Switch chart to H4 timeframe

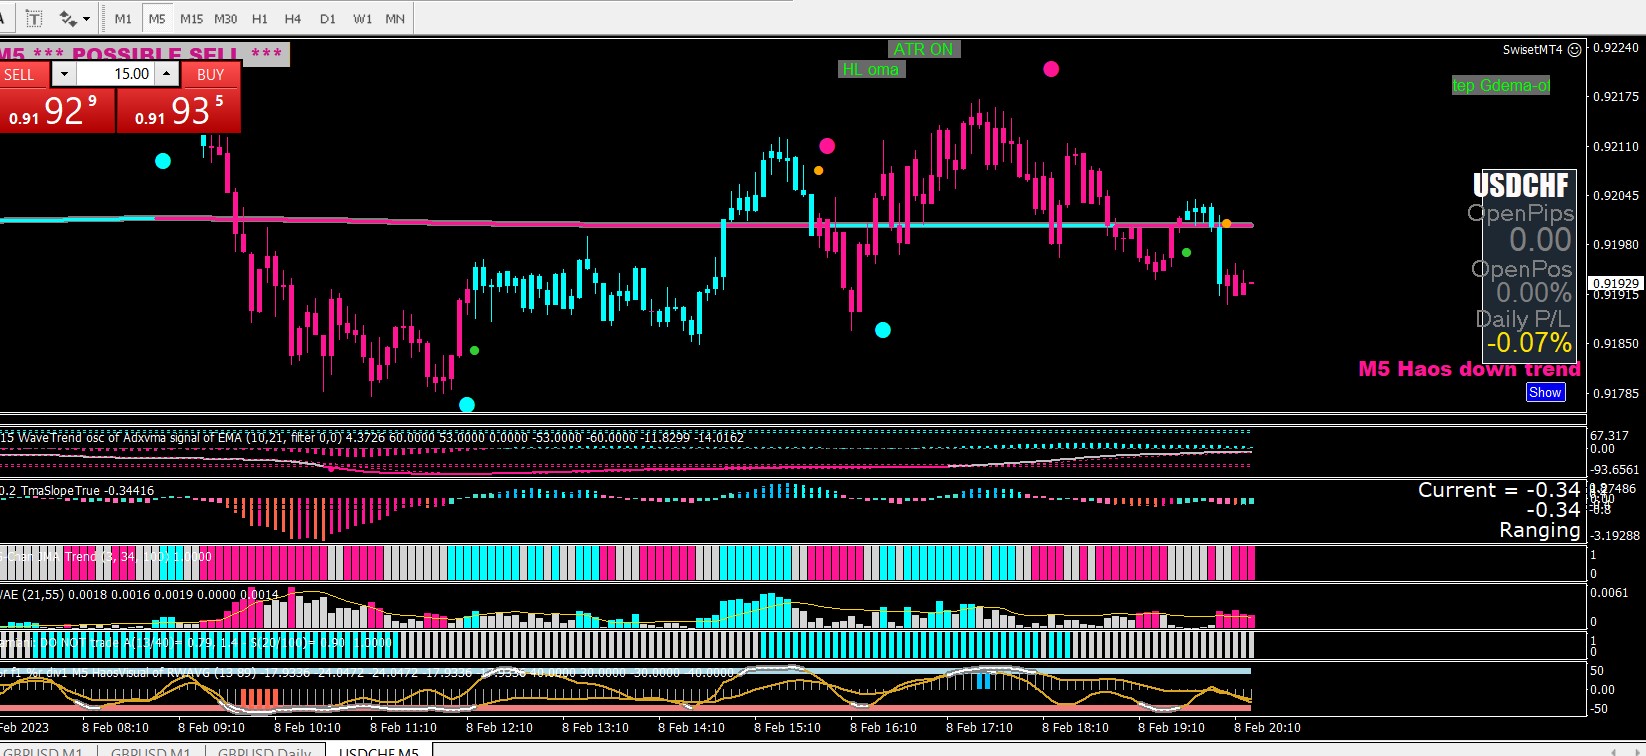point(293,18)
